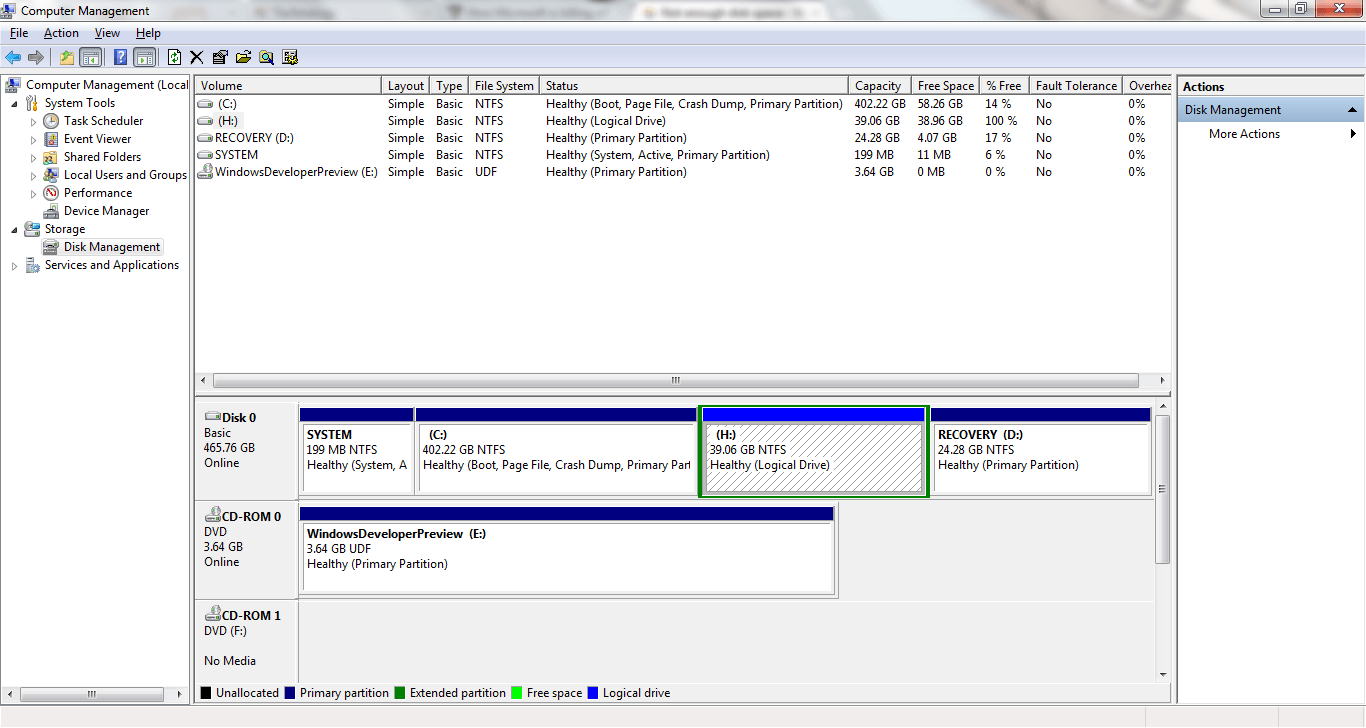
Task: Open the File menu
Action: tap(18, 33)
